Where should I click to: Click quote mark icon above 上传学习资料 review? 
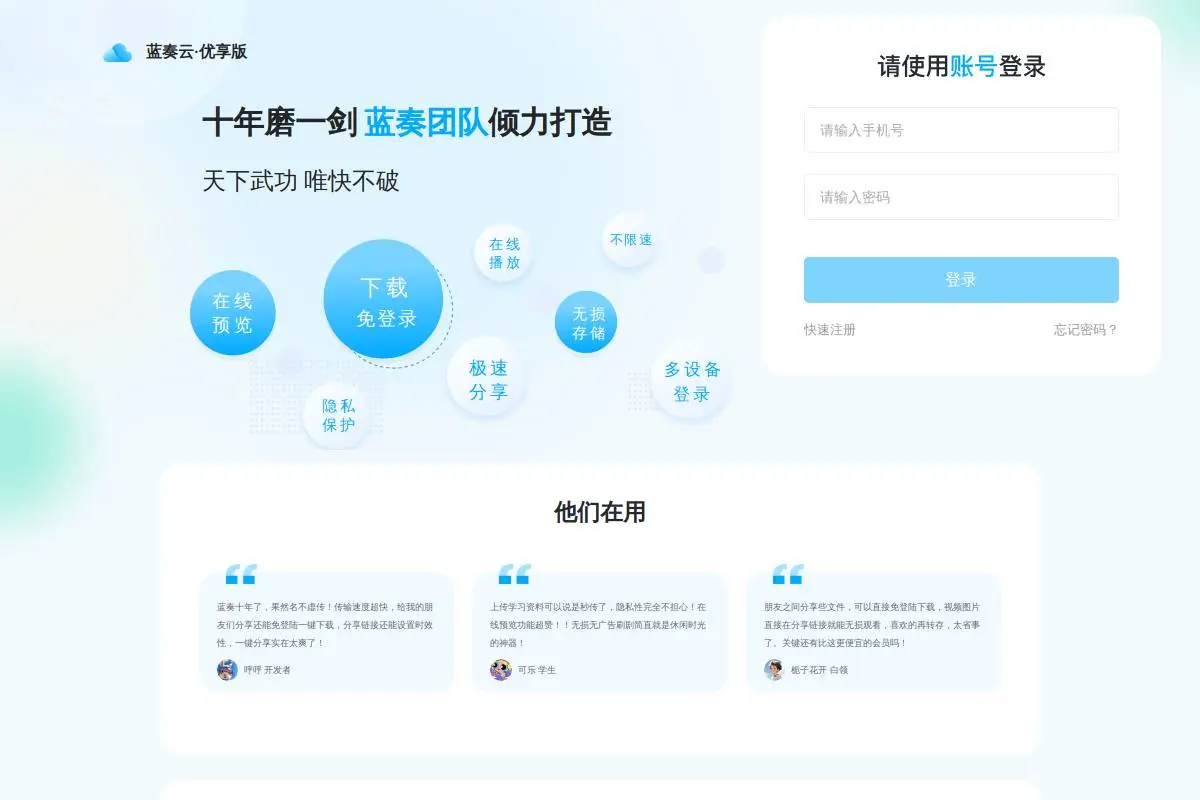pos(514,574)
